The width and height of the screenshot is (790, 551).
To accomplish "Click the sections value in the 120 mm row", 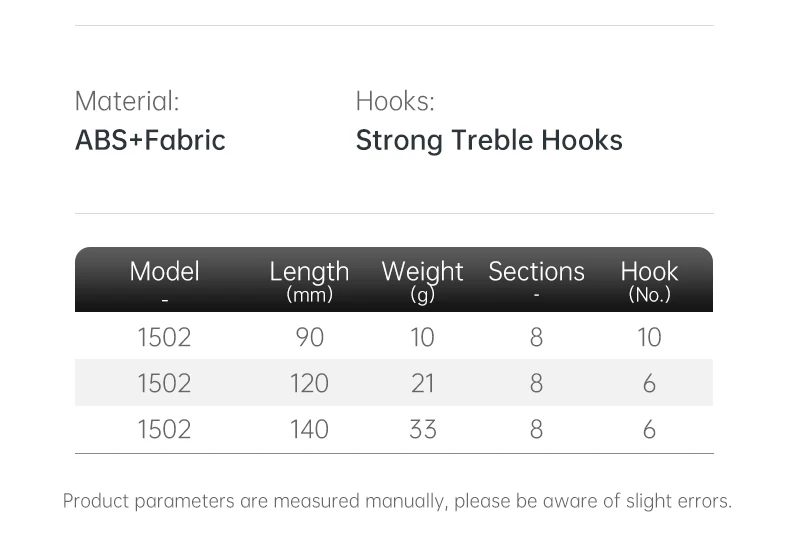I will tap(536, 383).
